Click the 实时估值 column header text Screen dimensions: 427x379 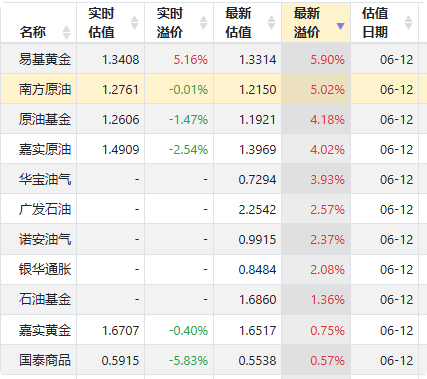(x=101, y=23)
